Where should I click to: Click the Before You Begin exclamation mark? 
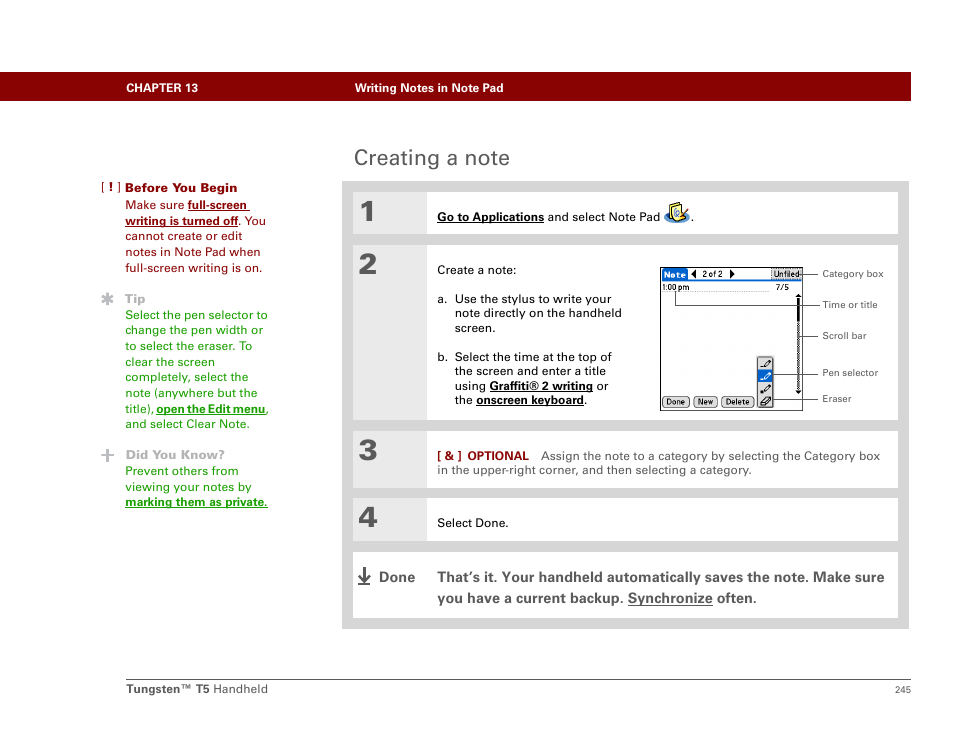[111, 187]
